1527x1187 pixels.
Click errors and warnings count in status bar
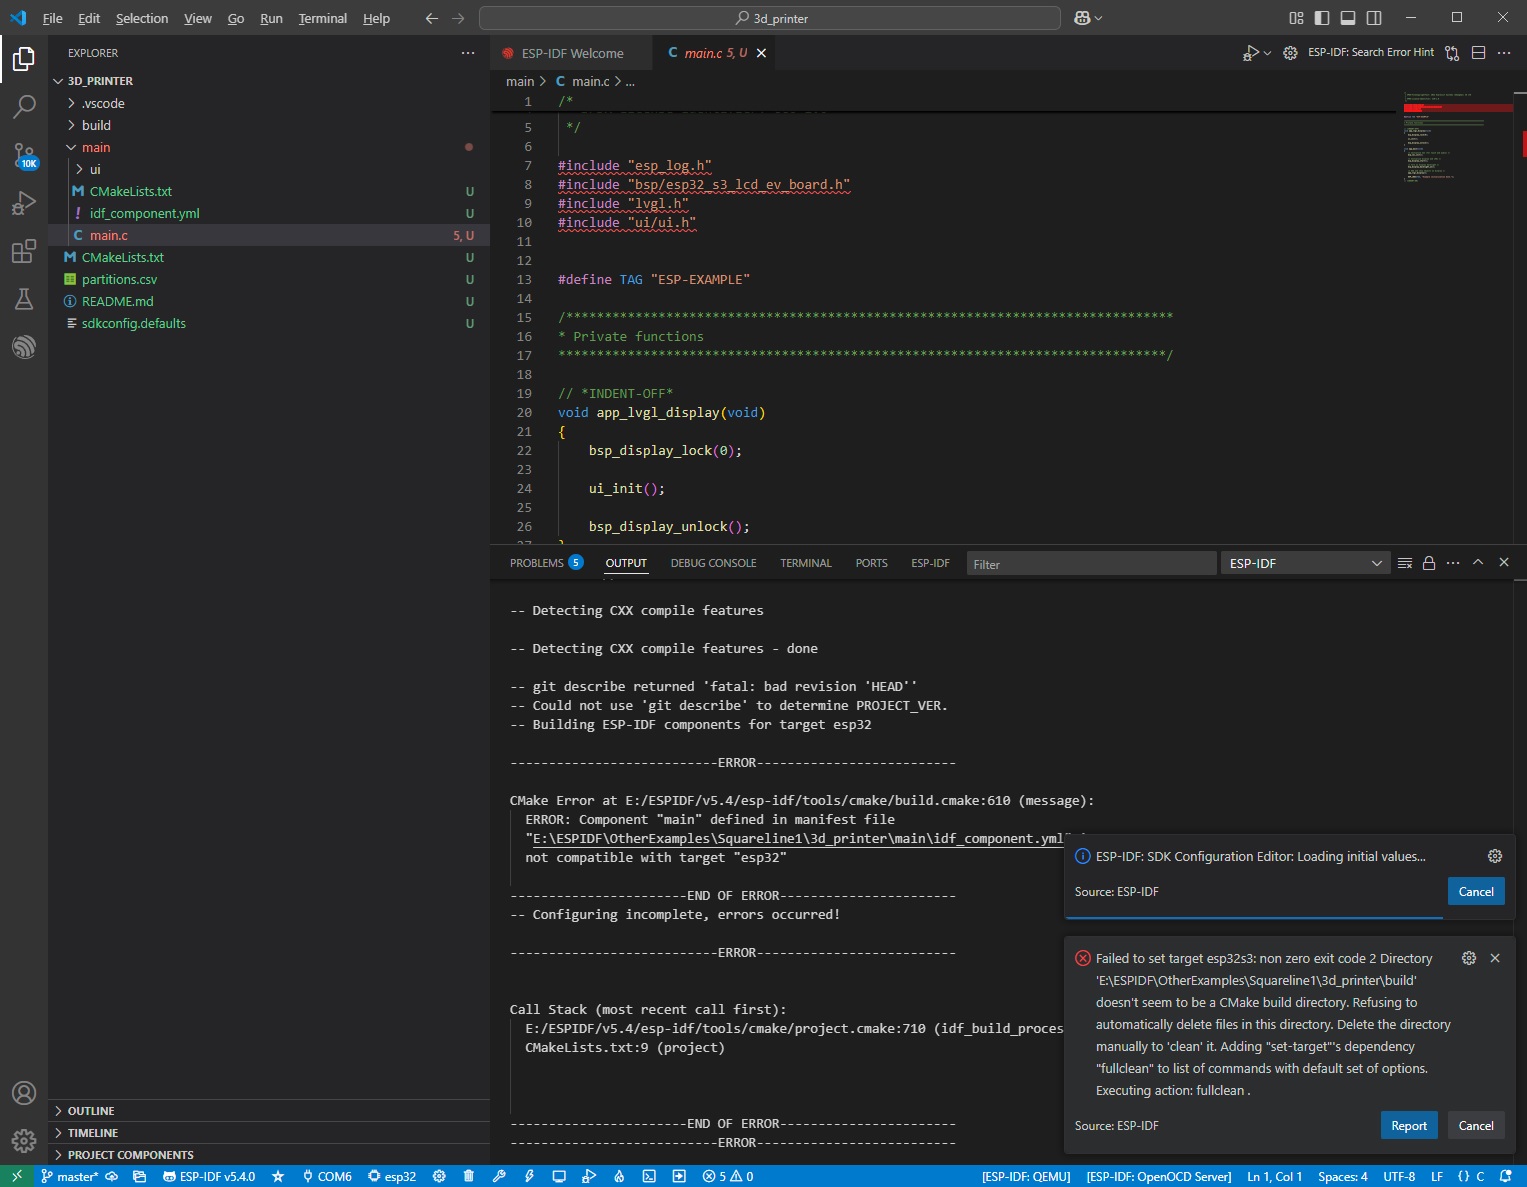(728, 1177)
